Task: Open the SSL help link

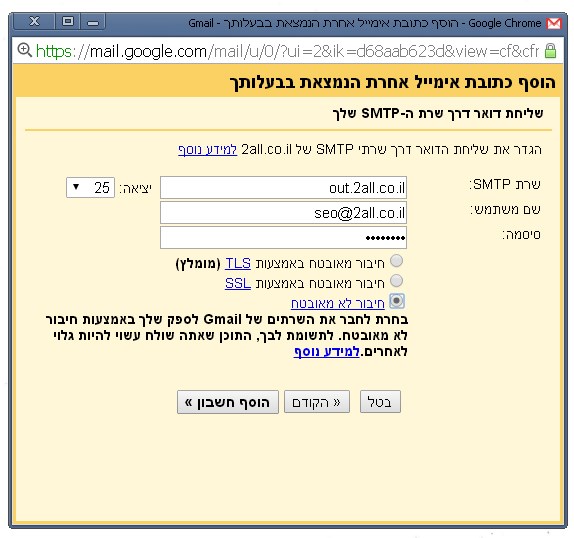Action: coord(238,283)
